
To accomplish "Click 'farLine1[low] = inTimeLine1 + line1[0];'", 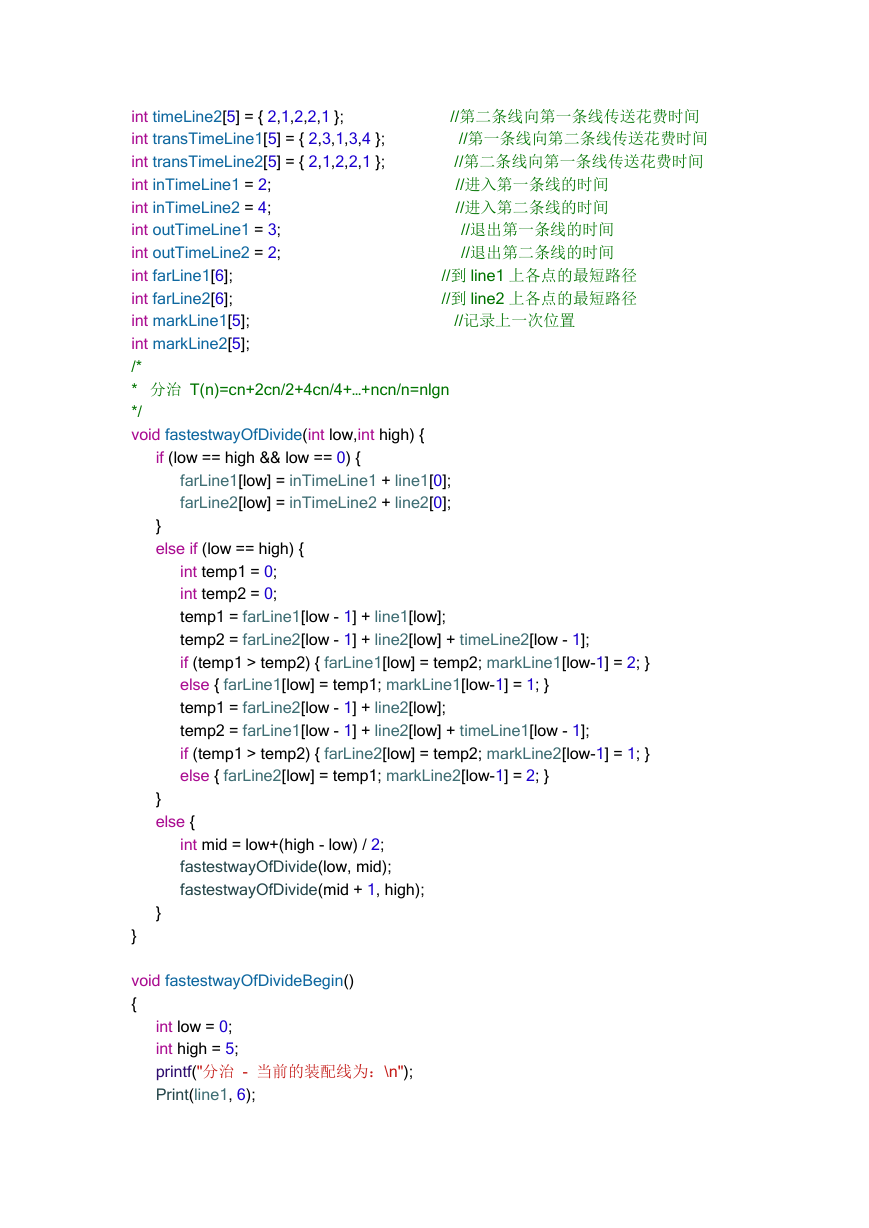I will click(315, 481).
